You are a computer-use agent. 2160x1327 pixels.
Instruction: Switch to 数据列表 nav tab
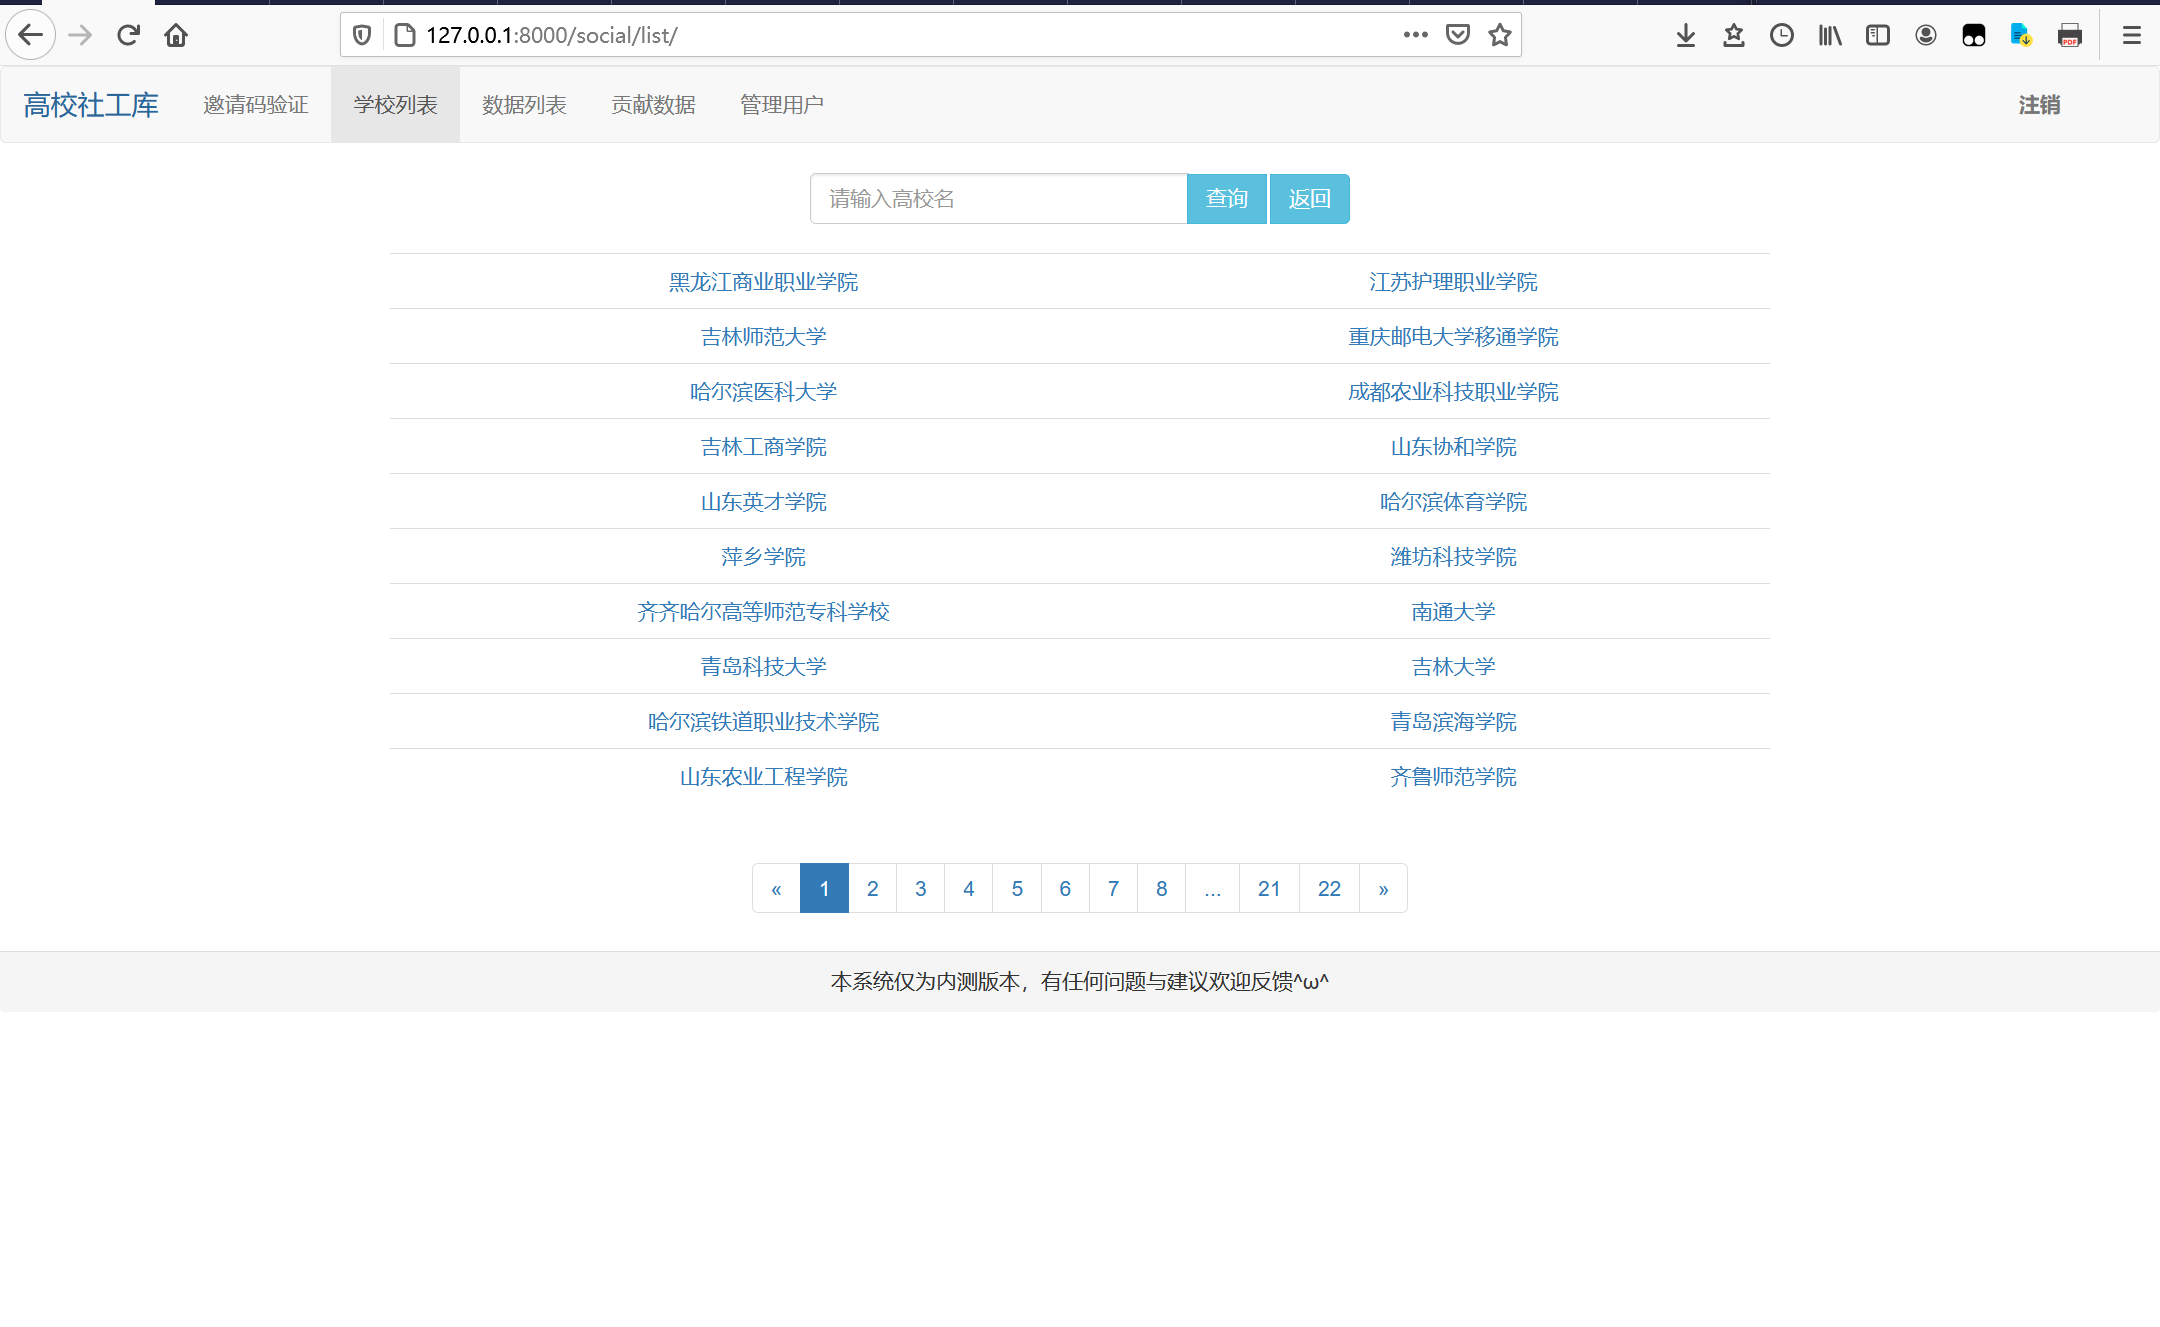pyautogui.click(x=524, y=105)
